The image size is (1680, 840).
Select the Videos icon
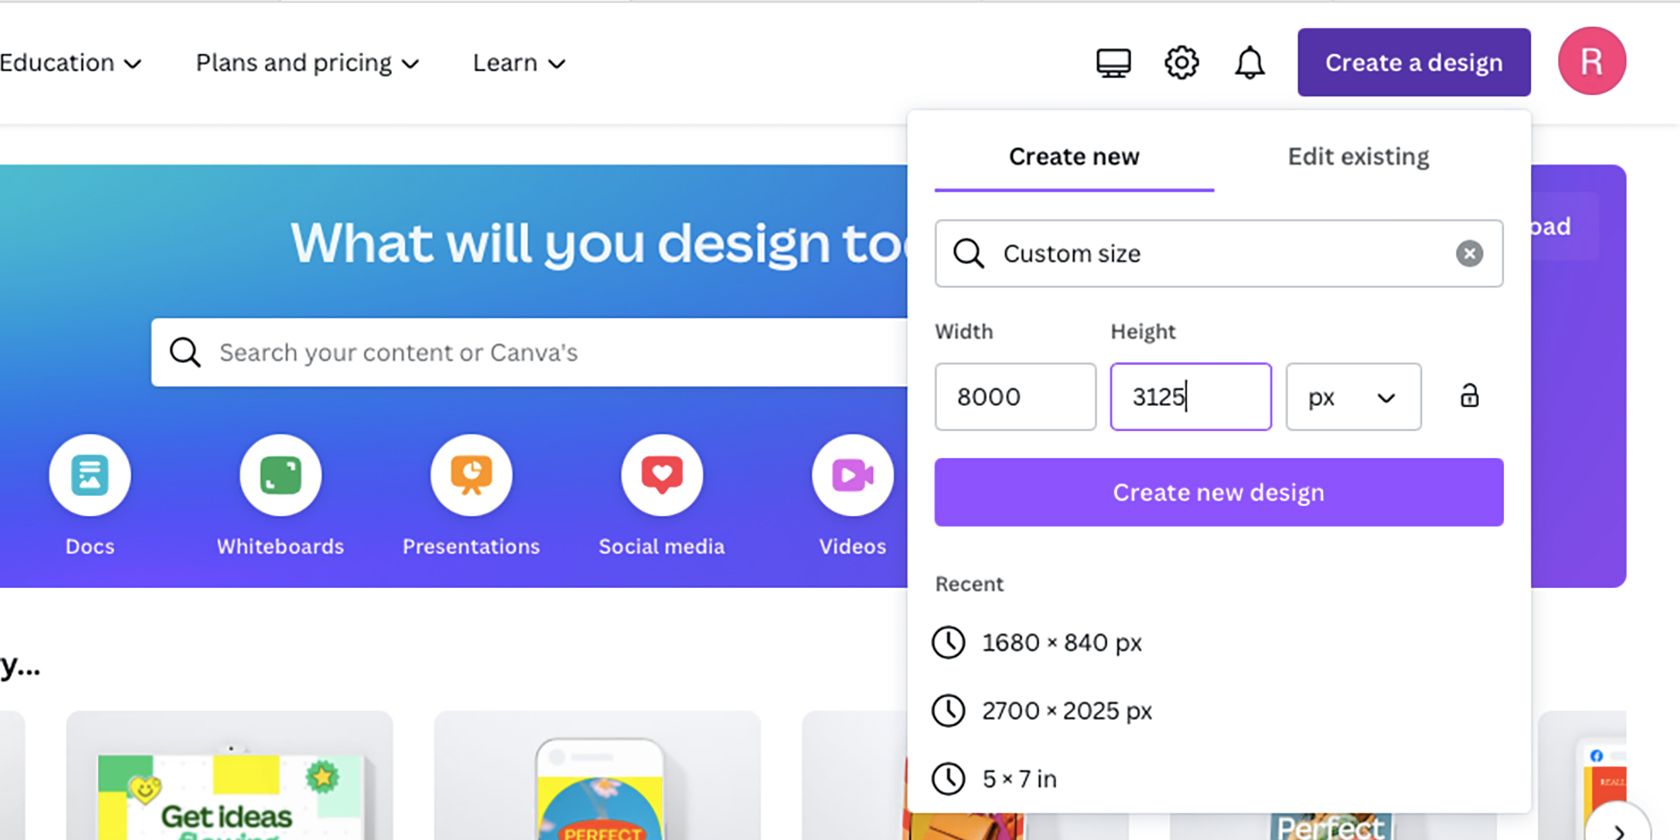(852, 475)
